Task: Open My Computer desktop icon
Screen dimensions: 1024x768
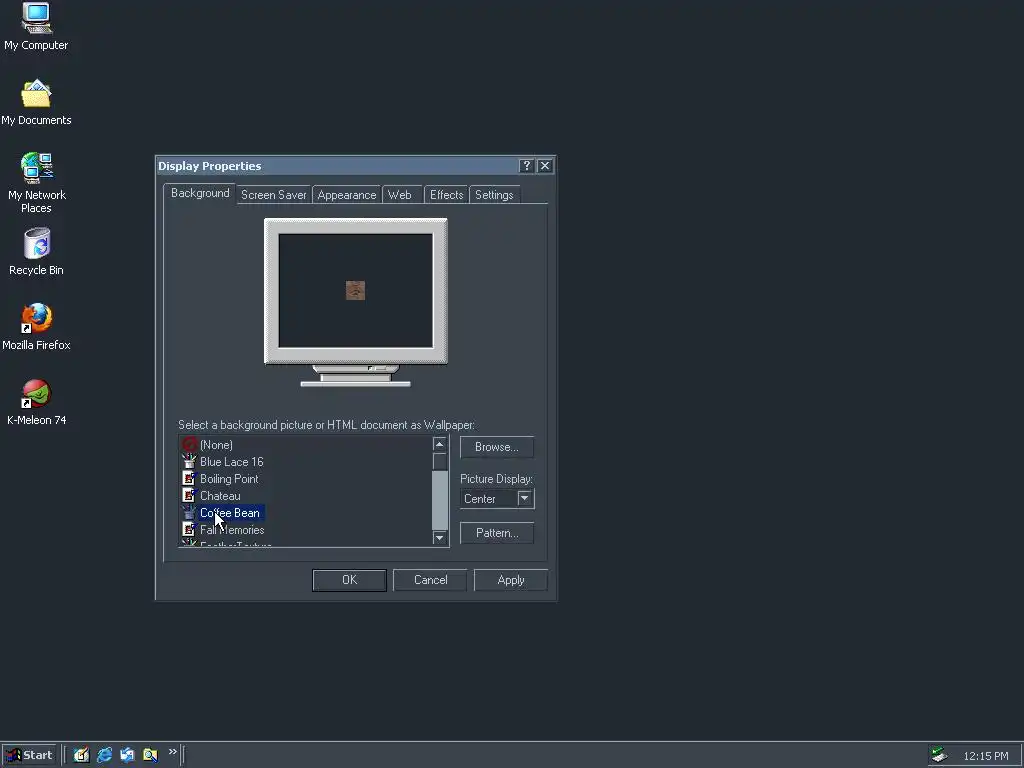Action: 36,26
